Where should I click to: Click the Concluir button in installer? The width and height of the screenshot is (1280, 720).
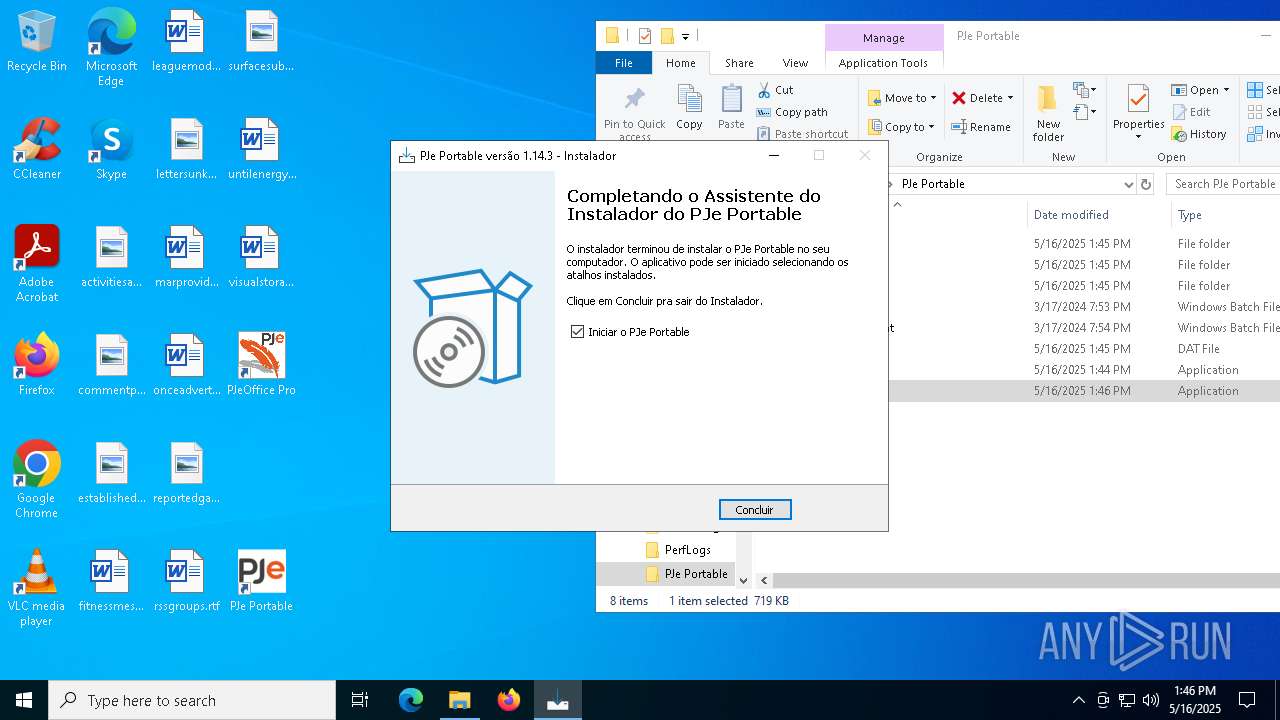click(754, 510)
